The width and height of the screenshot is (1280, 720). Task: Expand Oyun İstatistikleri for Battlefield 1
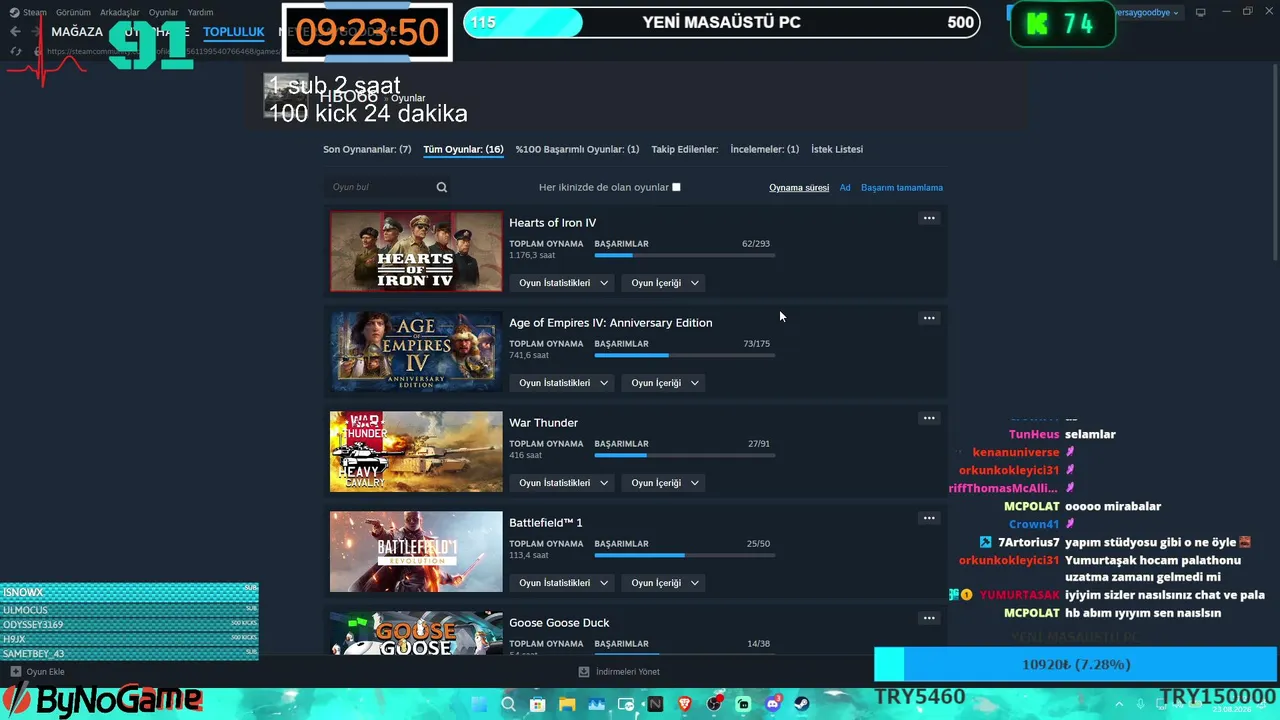click(561, 583)
